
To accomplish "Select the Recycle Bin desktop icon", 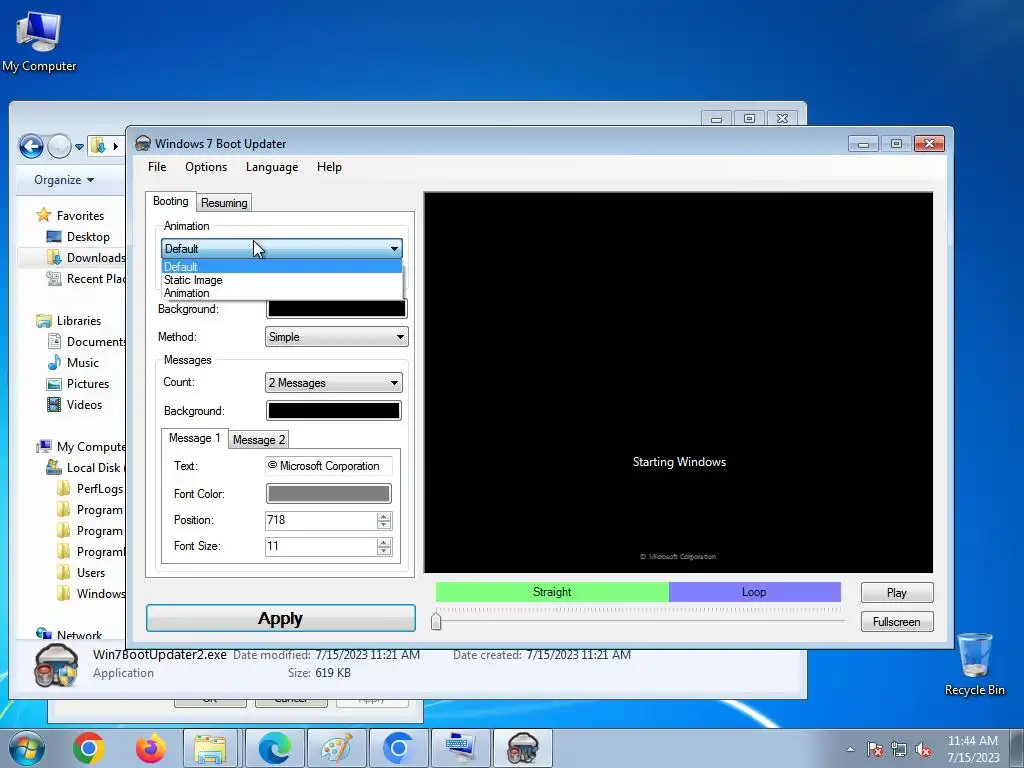I will (974, 664).
